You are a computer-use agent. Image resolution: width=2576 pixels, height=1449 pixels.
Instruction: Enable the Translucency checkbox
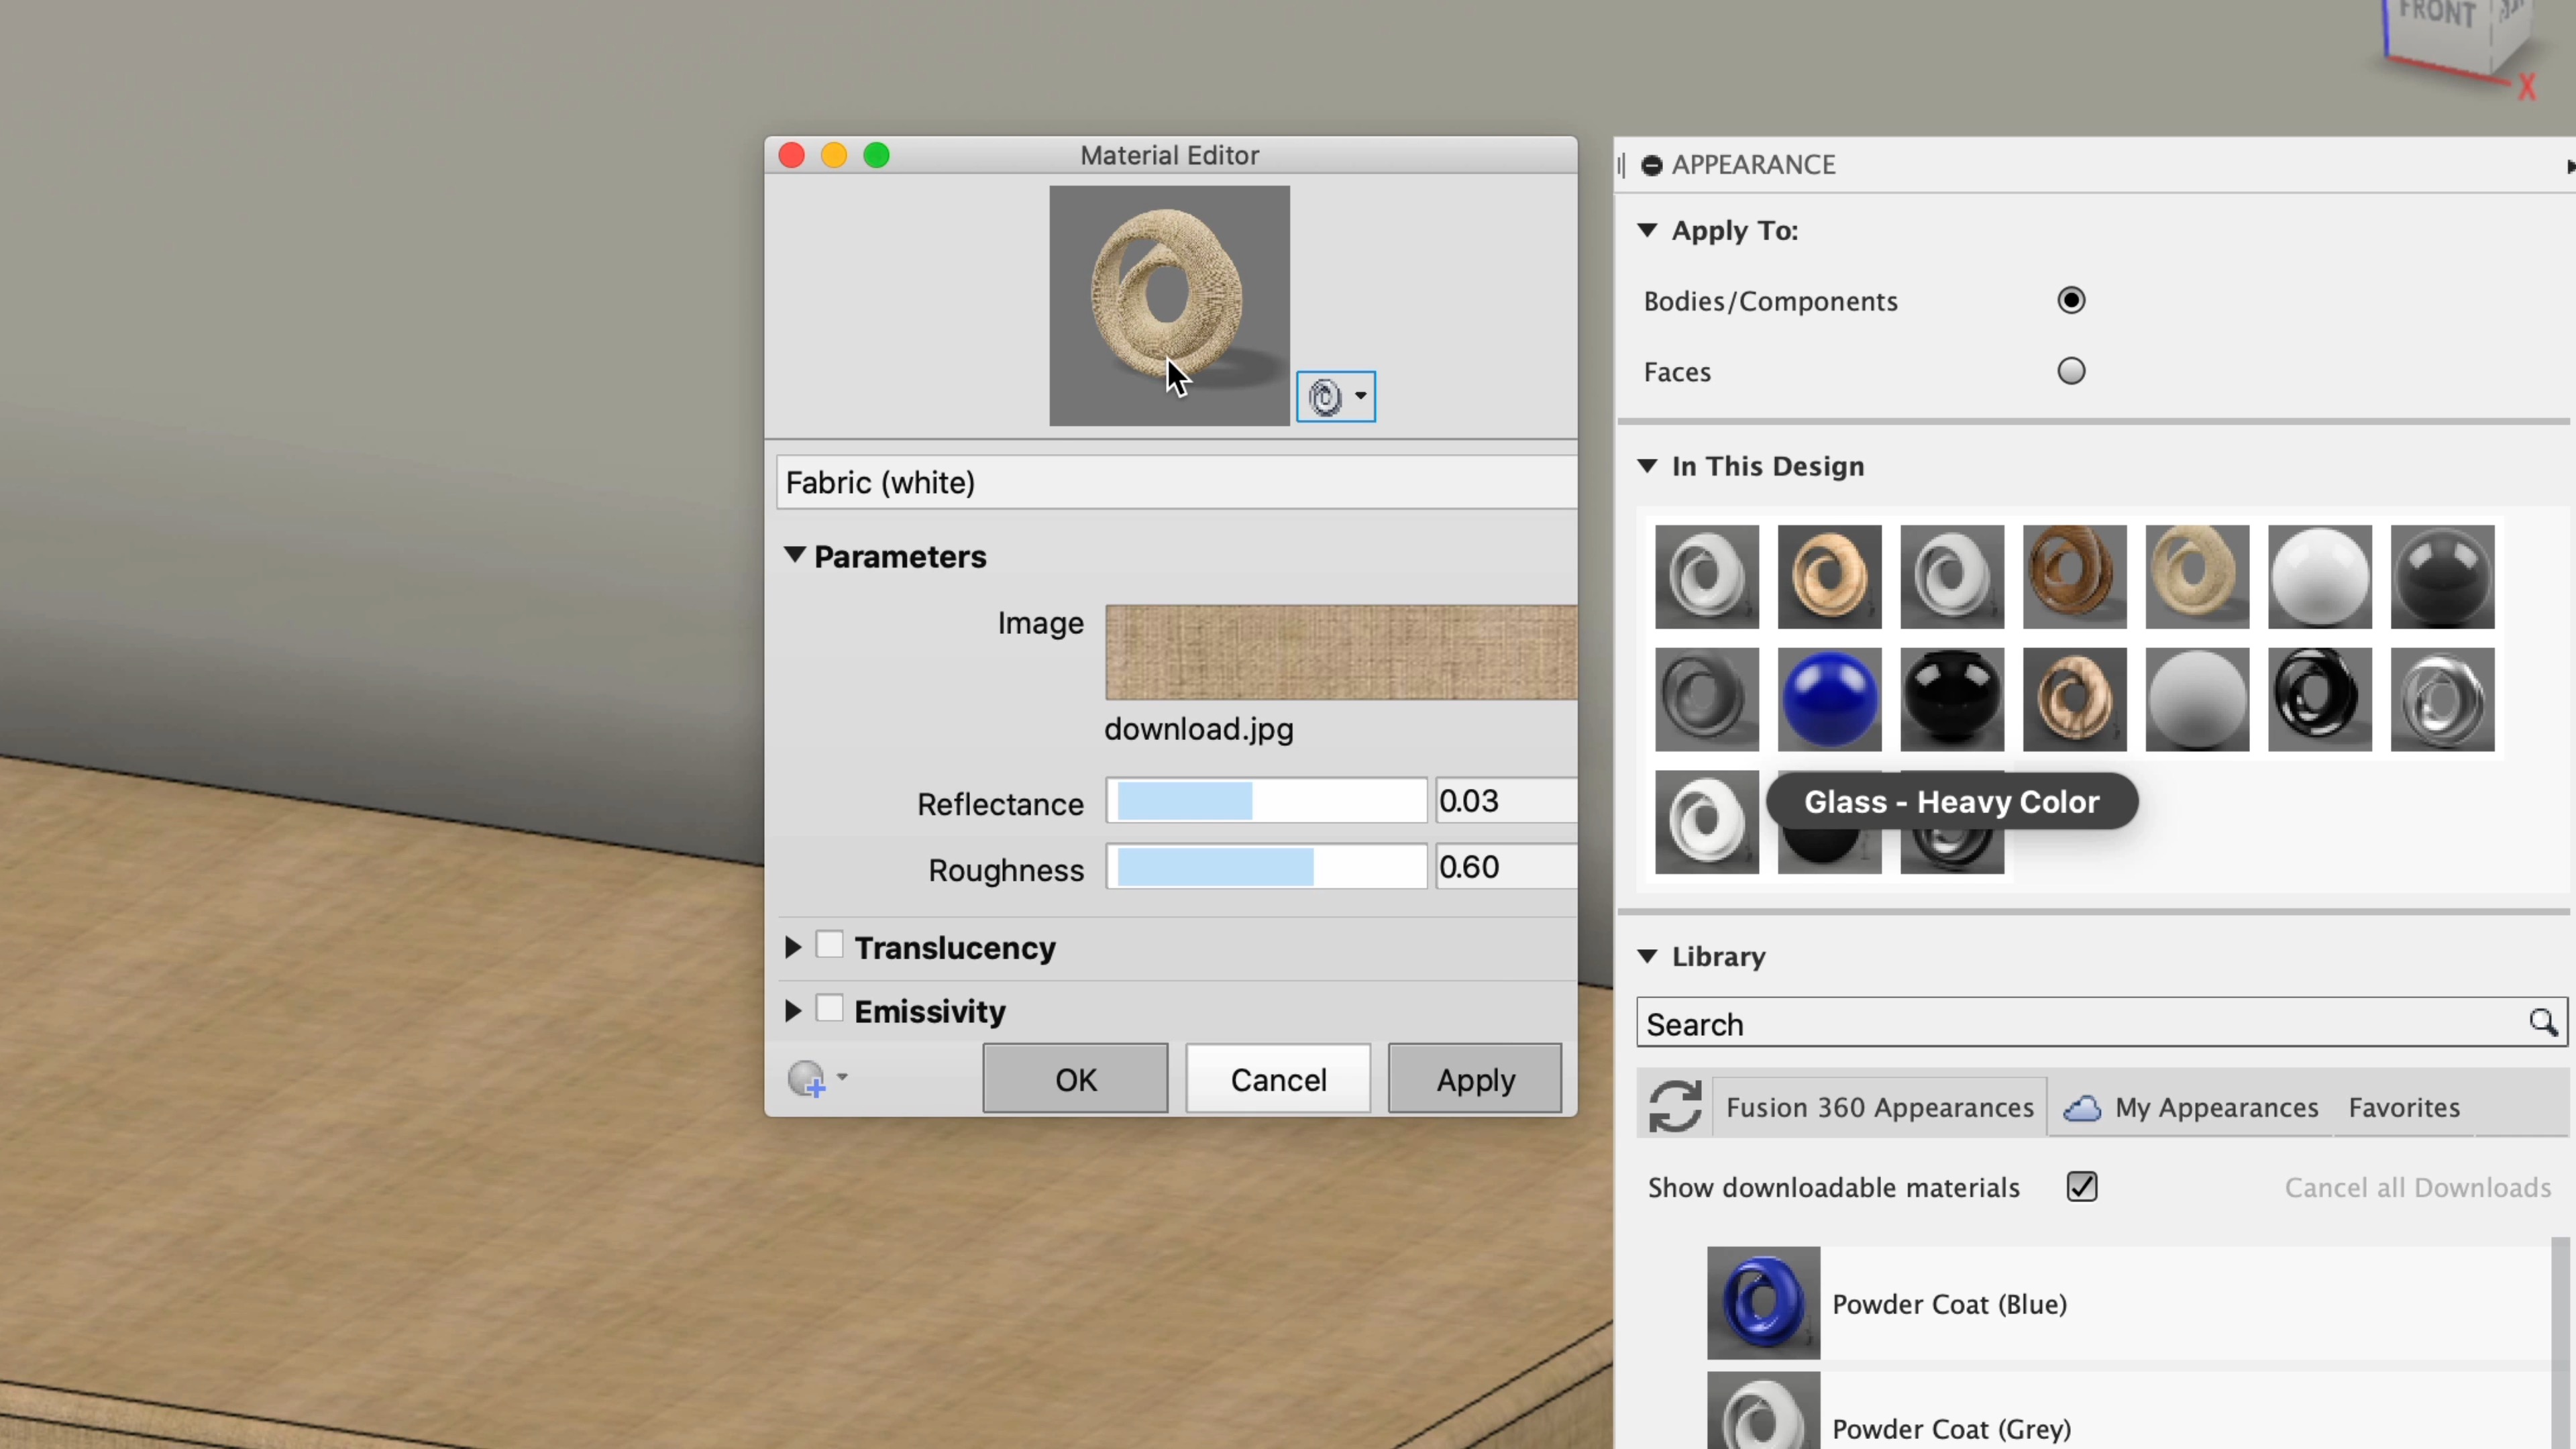[831, 945]
